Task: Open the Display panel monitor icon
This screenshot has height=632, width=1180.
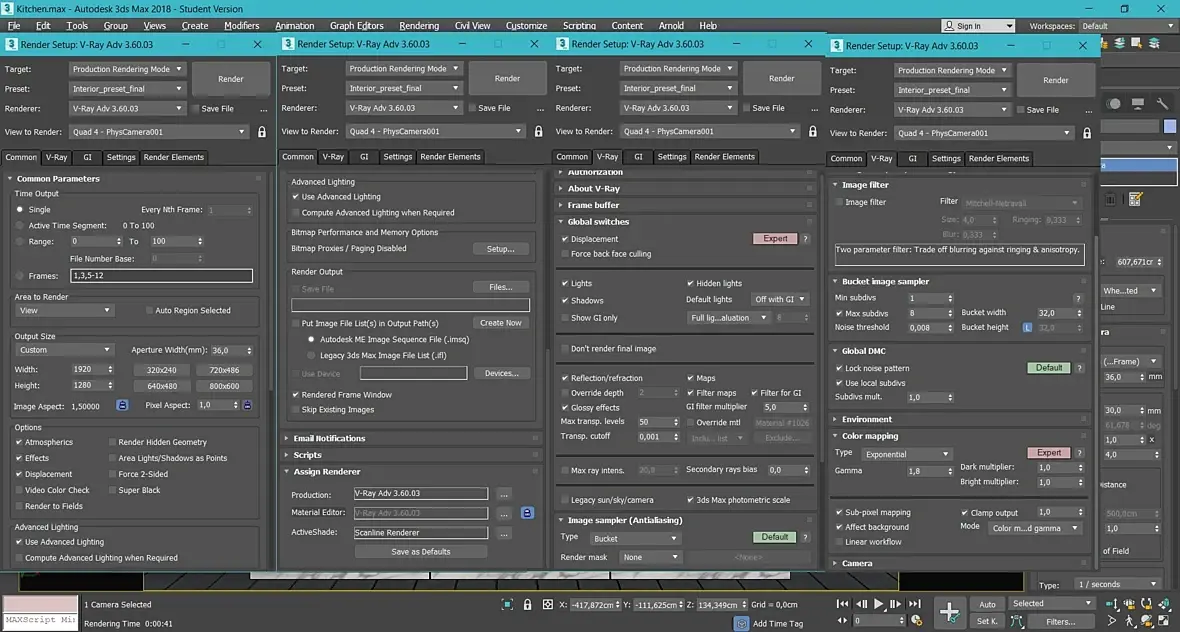Action: click(x=1139, y=103)
